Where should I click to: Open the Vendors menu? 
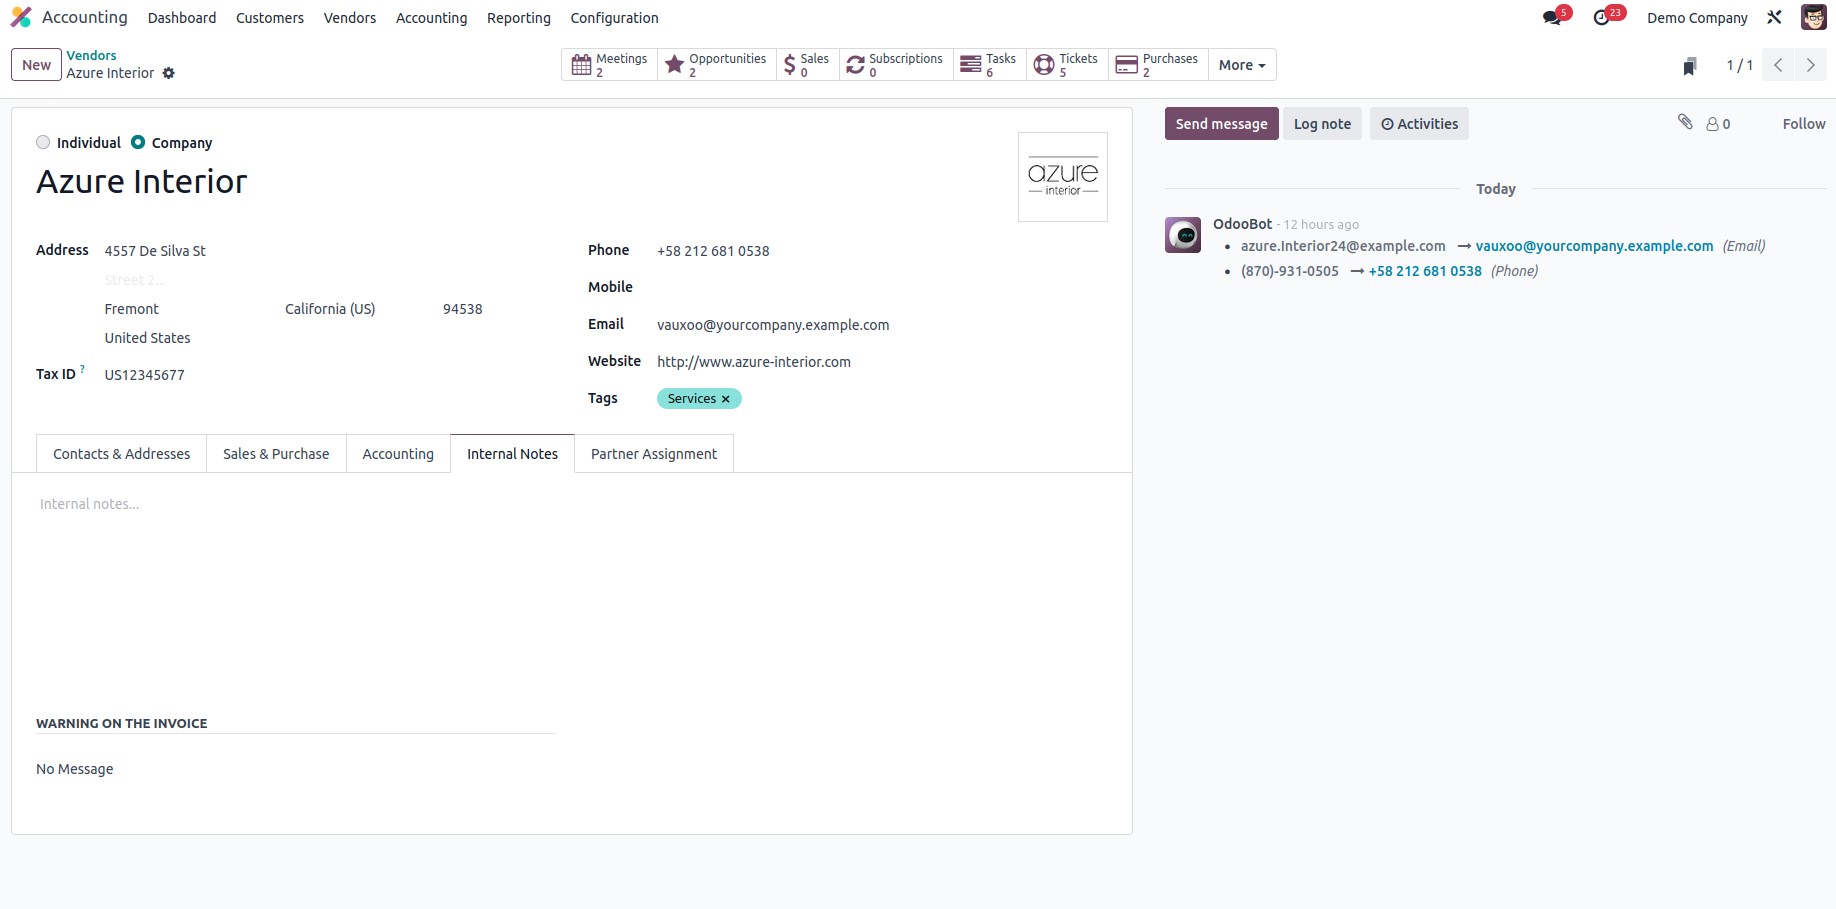[350, 18]
